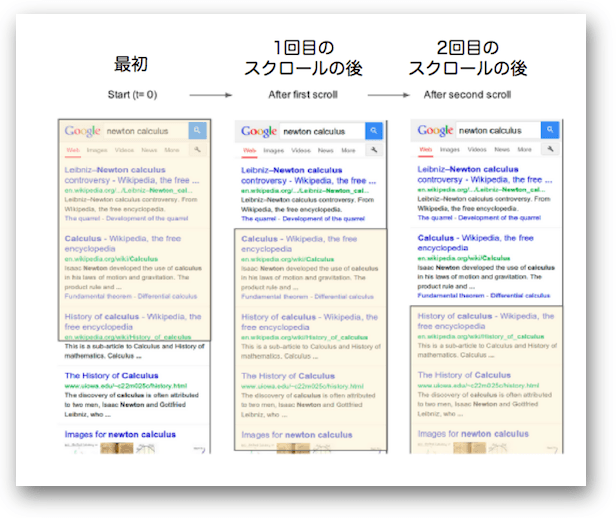The width and height of the screenshot is (616, 518).
Task: Open Calculus - Wikipedia result in After first scroll panel
Action: [299, 244]
